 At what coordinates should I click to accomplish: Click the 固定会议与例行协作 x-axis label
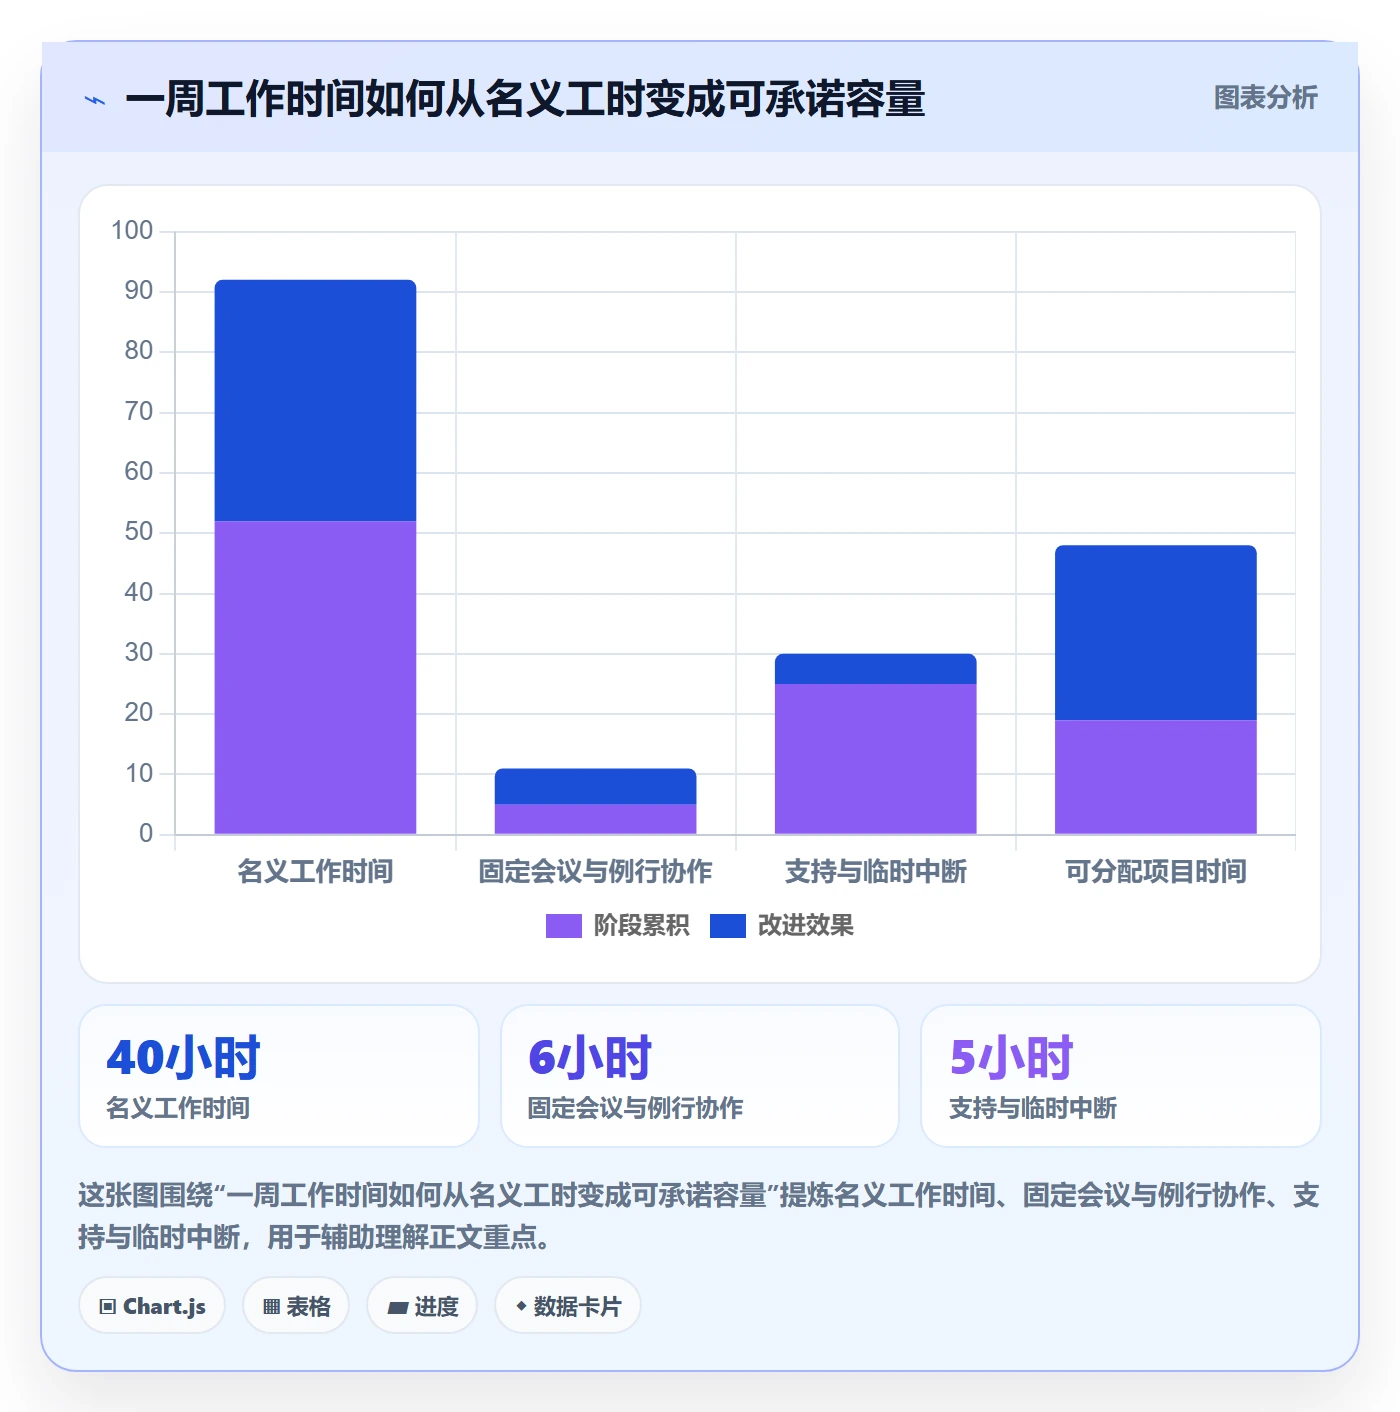pos(596,872)
